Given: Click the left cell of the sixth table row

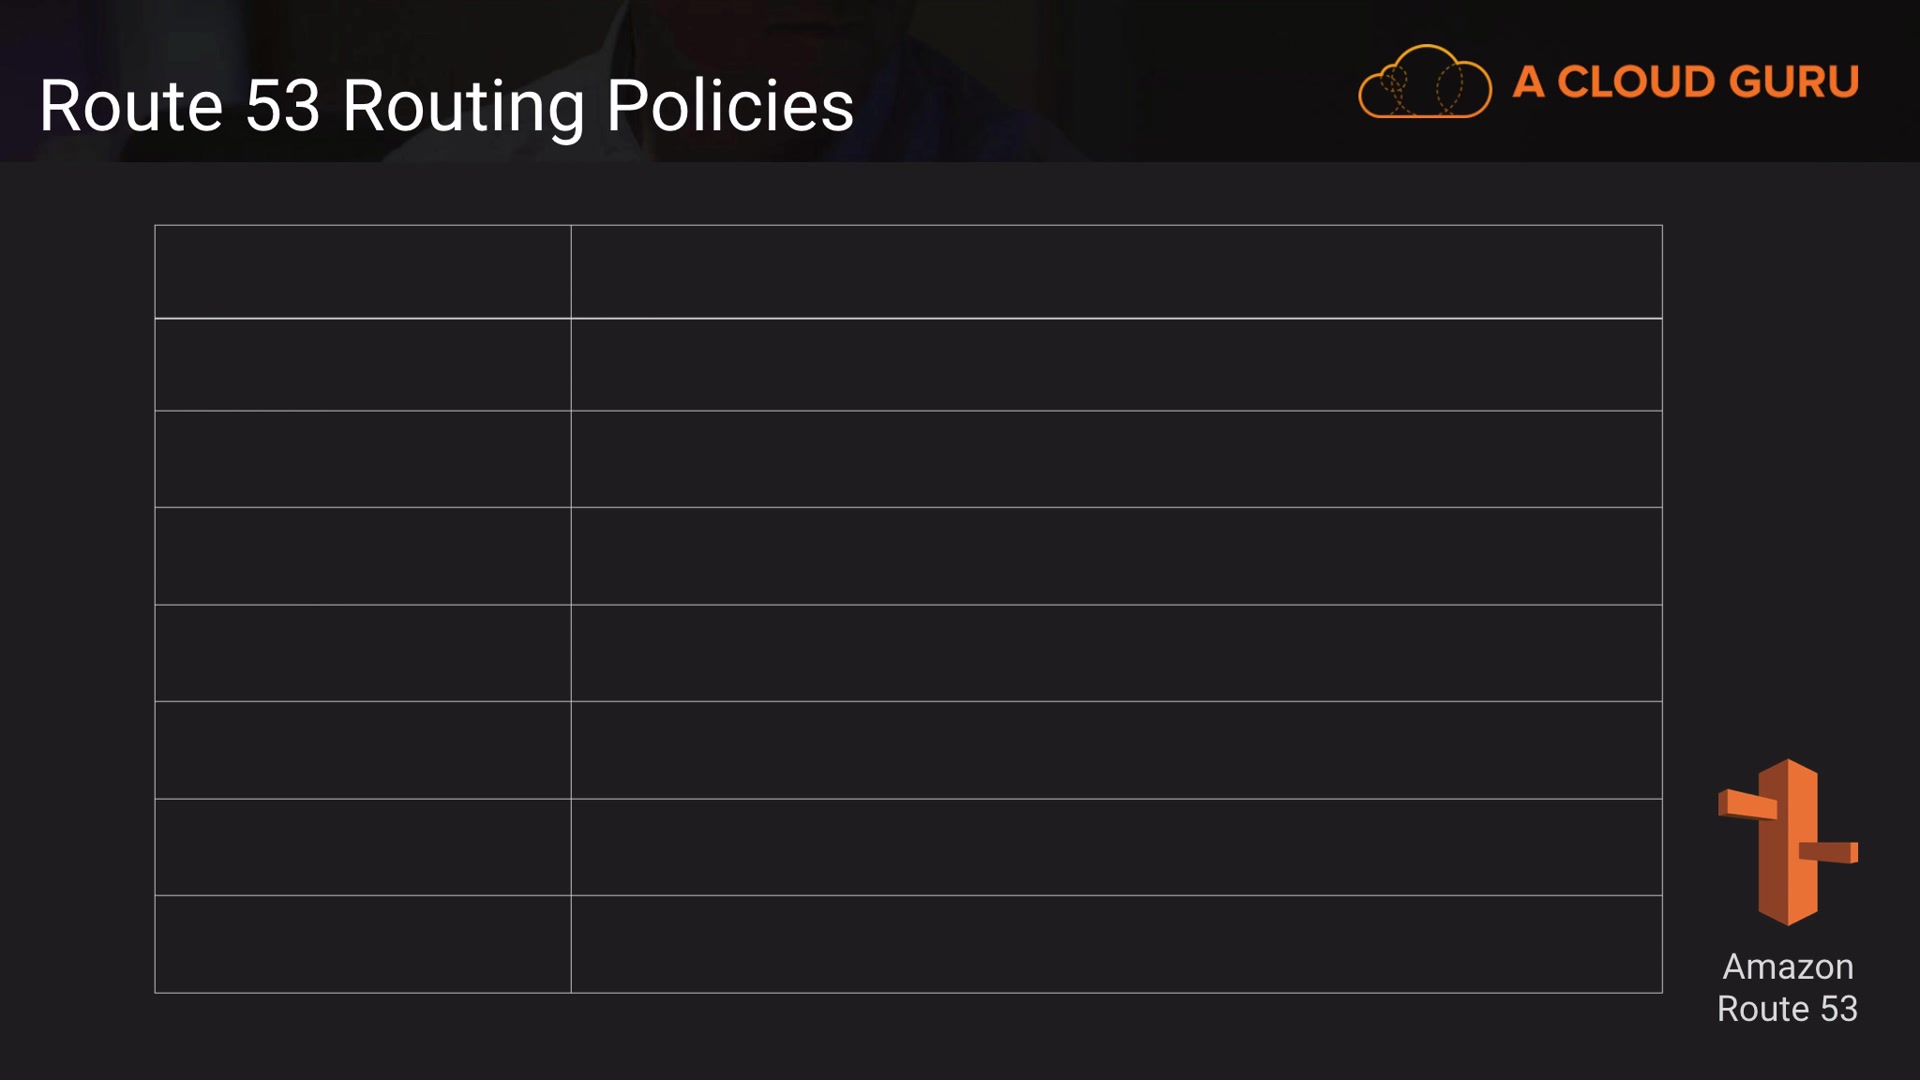Looking at the screenshot, I should coord(363,750).
